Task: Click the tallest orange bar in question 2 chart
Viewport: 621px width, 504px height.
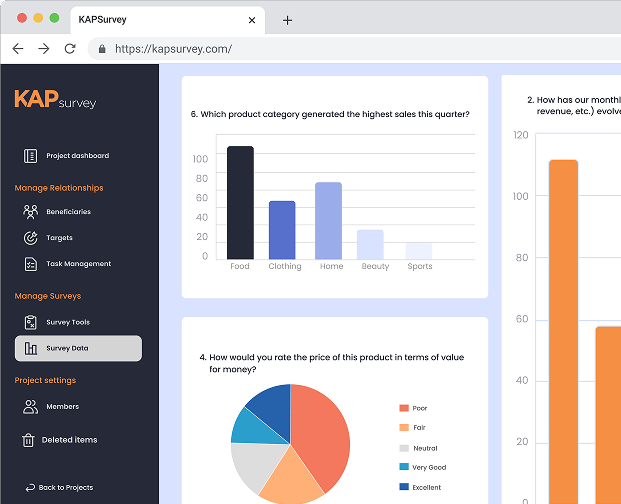Action: pyautogui.click(x=563, y=332)
